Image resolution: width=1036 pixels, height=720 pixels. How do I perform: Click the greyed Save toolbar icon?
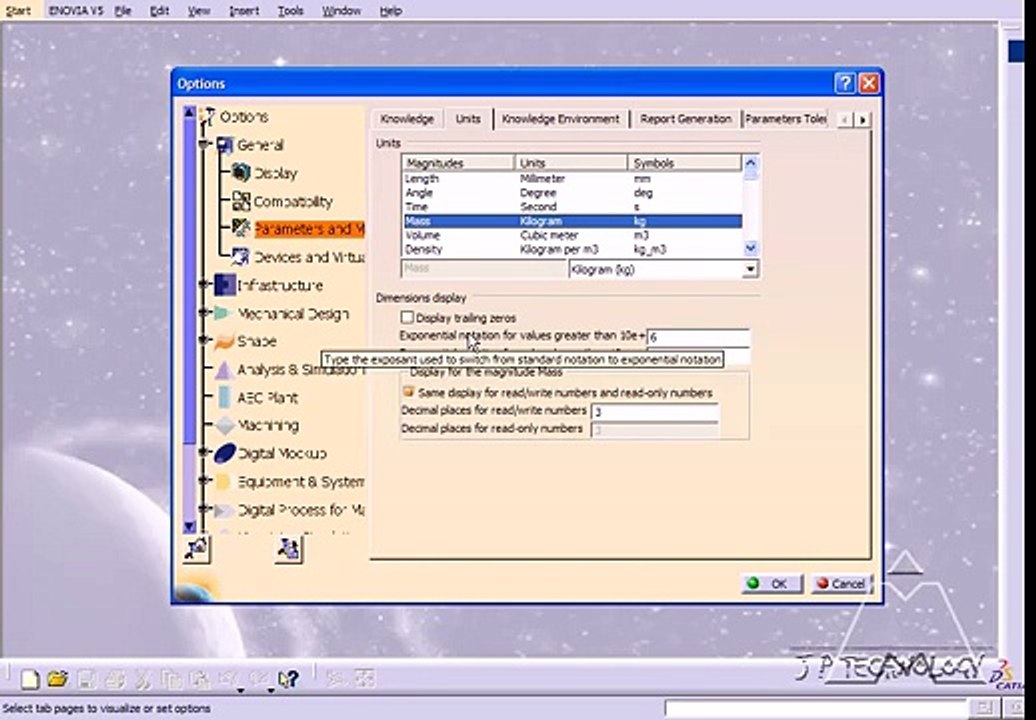pyautogui.click(x=87, y=679)
